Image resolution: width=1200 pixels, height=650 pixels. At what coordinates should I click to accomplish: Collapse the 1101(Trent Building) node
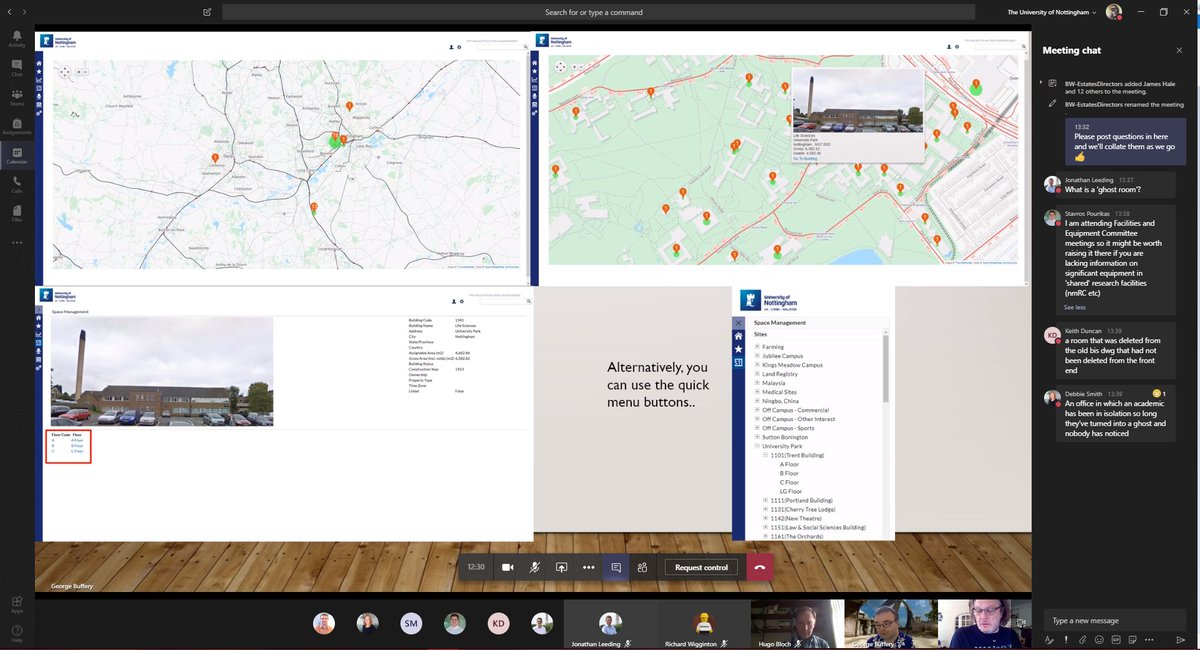[766, 455]
